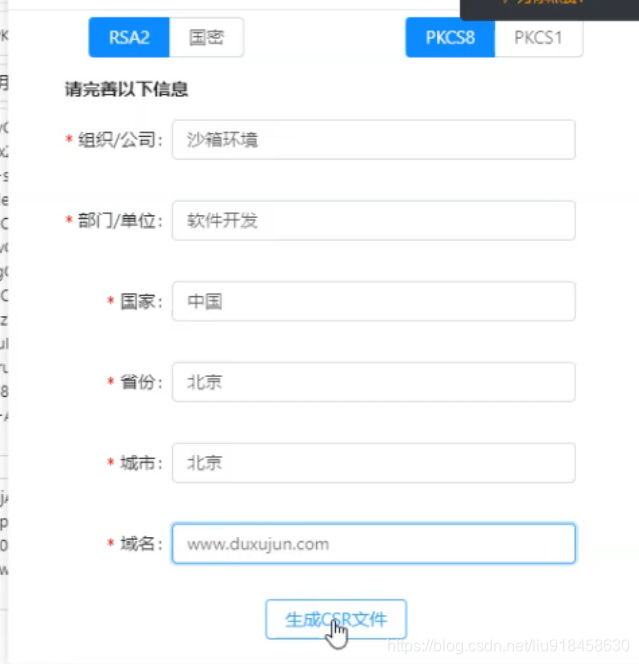
Task: Switch to PKCS1 key format
Action: click(538, 38)
